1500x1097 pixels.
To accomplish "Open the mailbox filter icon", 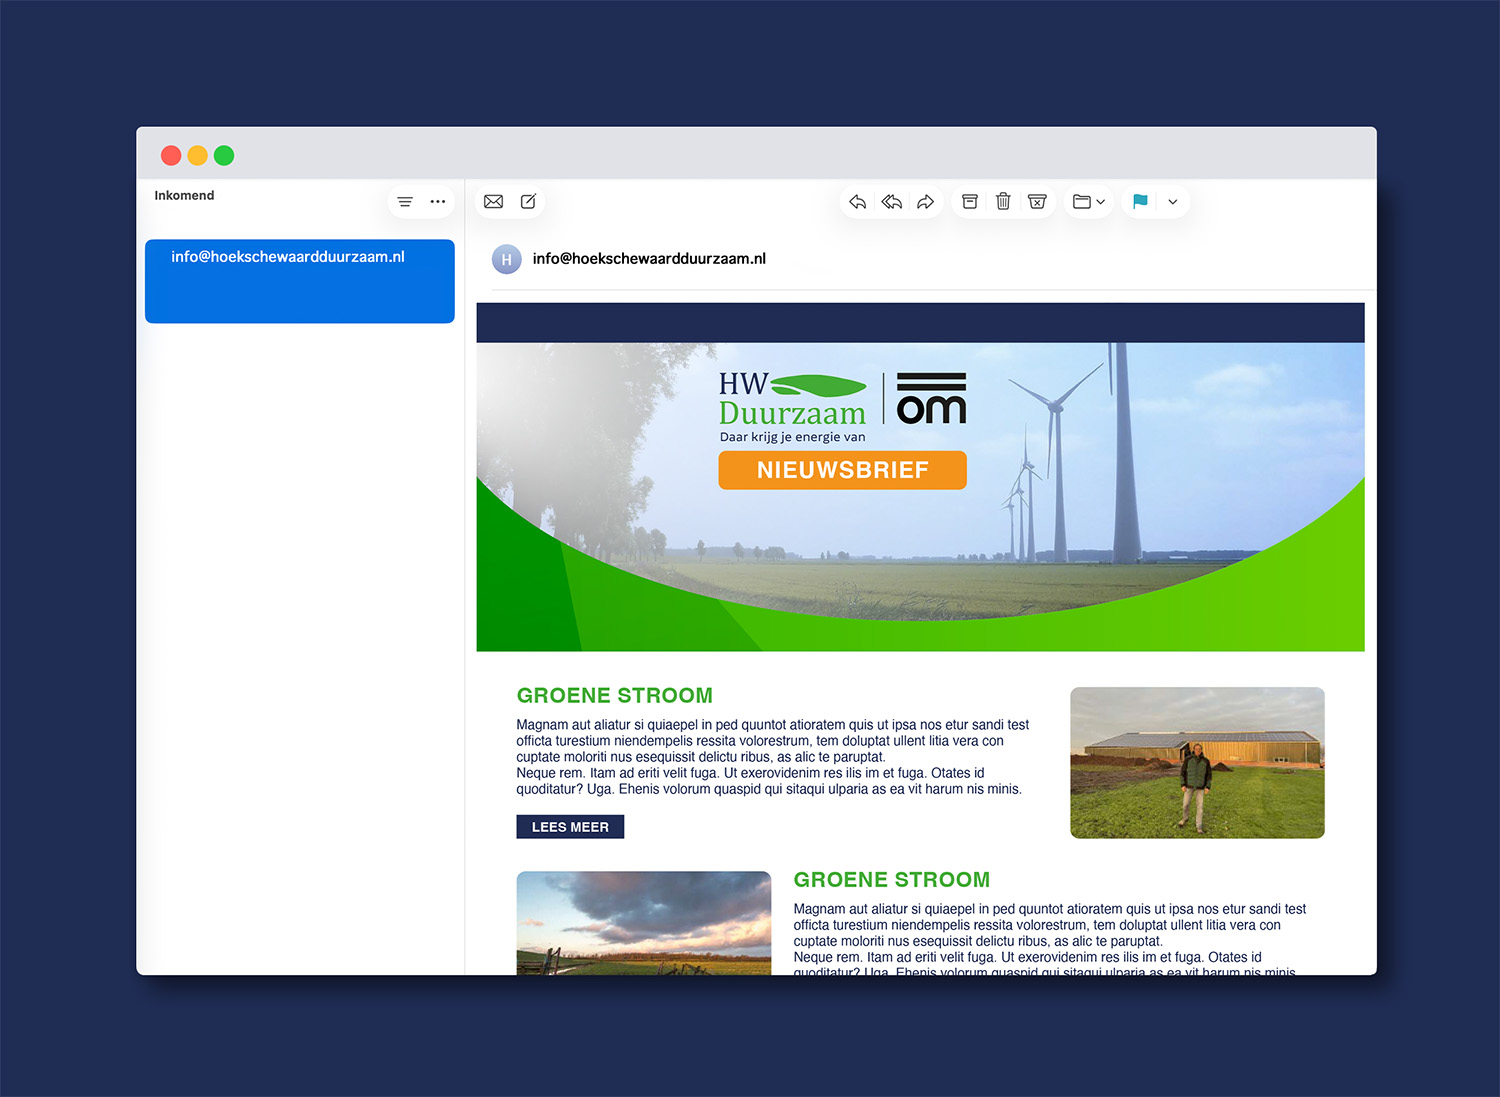I will (x=405, y=202).
